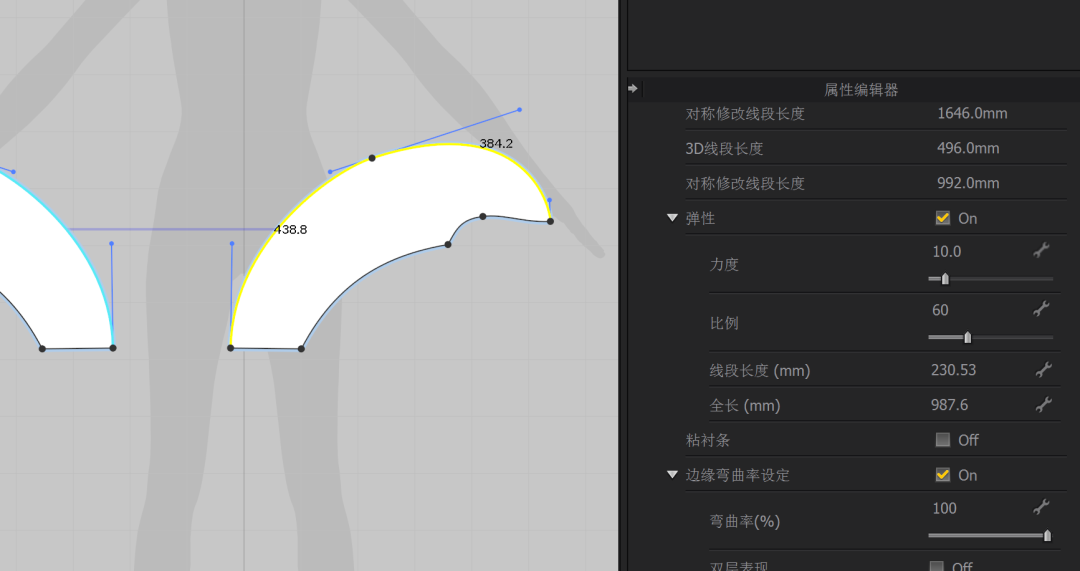The image size is (1080, 571).
Task: Toggle the 弹性 On checkbox
Action: [x=943, y=218]
